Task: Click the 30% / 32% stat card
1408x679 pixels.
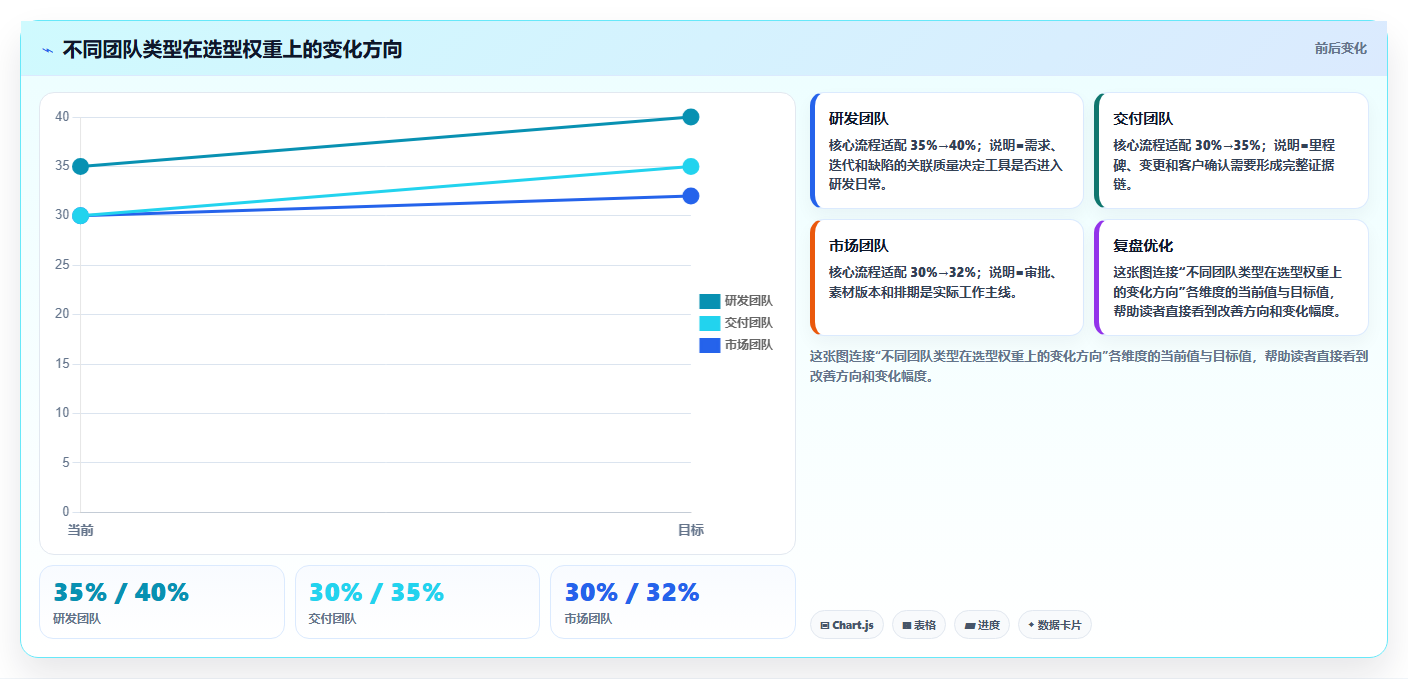Action: tap(673, 602)
